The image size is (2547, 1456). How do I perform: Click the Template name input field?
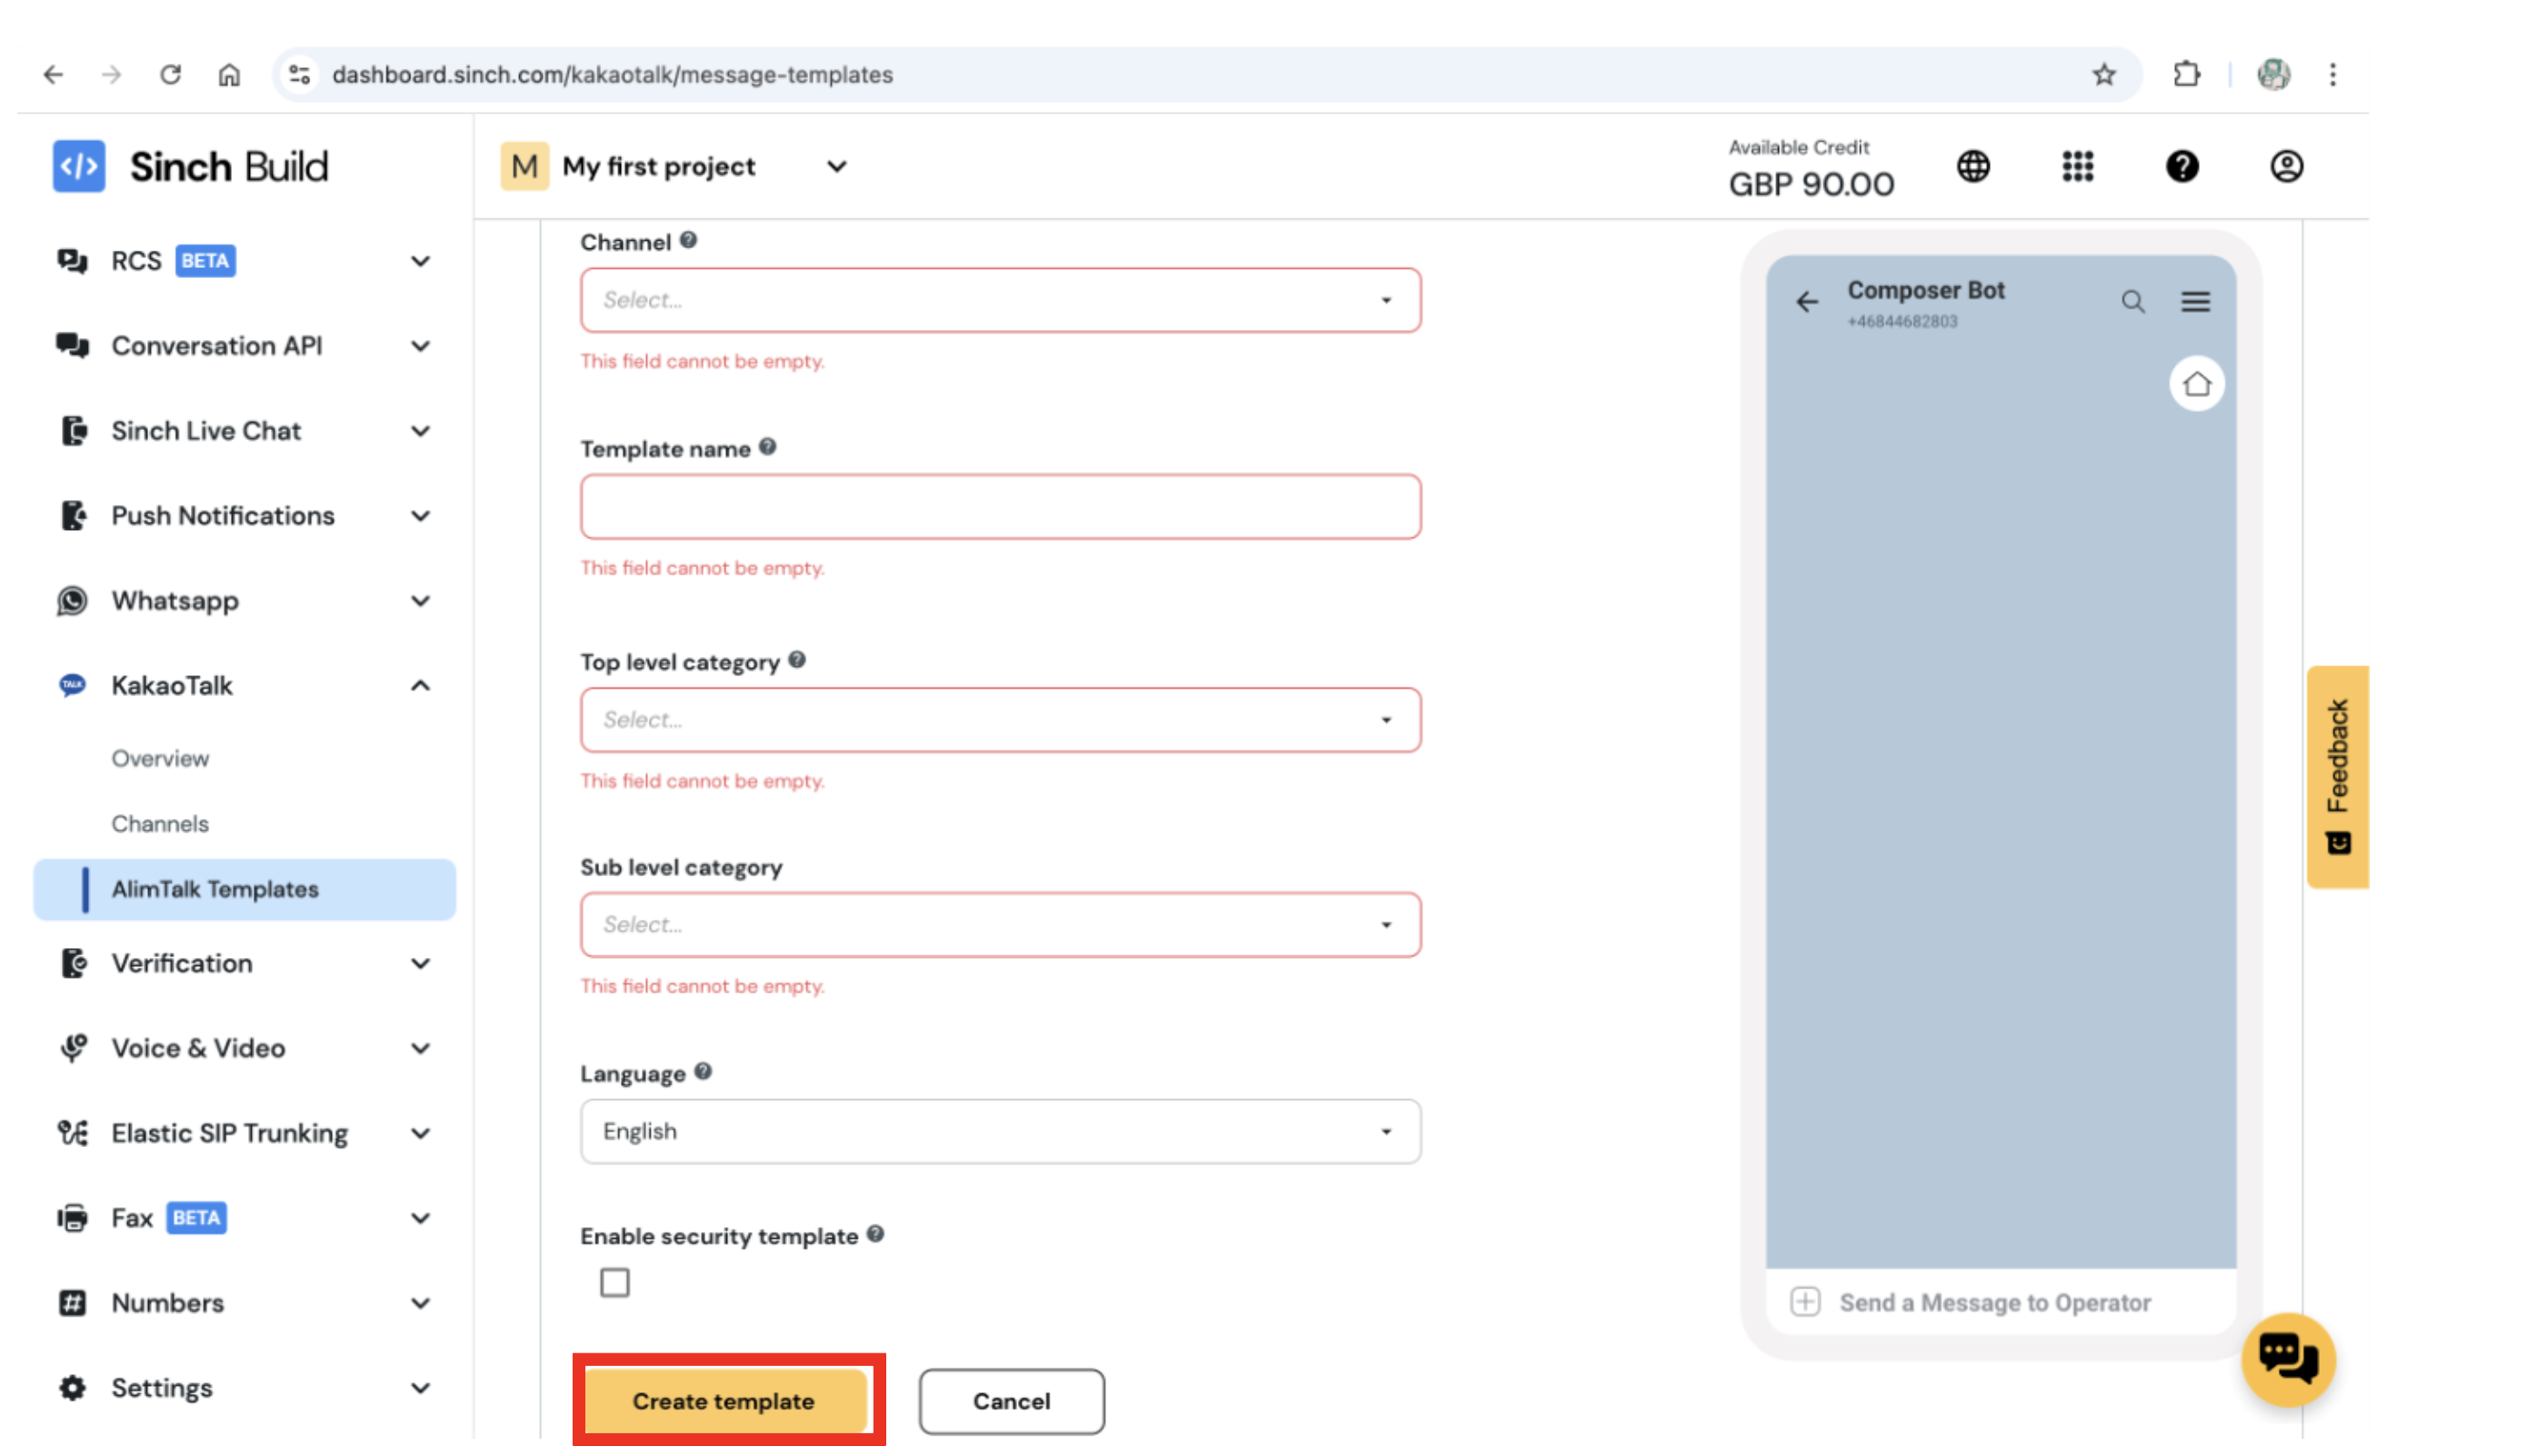click(1000, 507)
